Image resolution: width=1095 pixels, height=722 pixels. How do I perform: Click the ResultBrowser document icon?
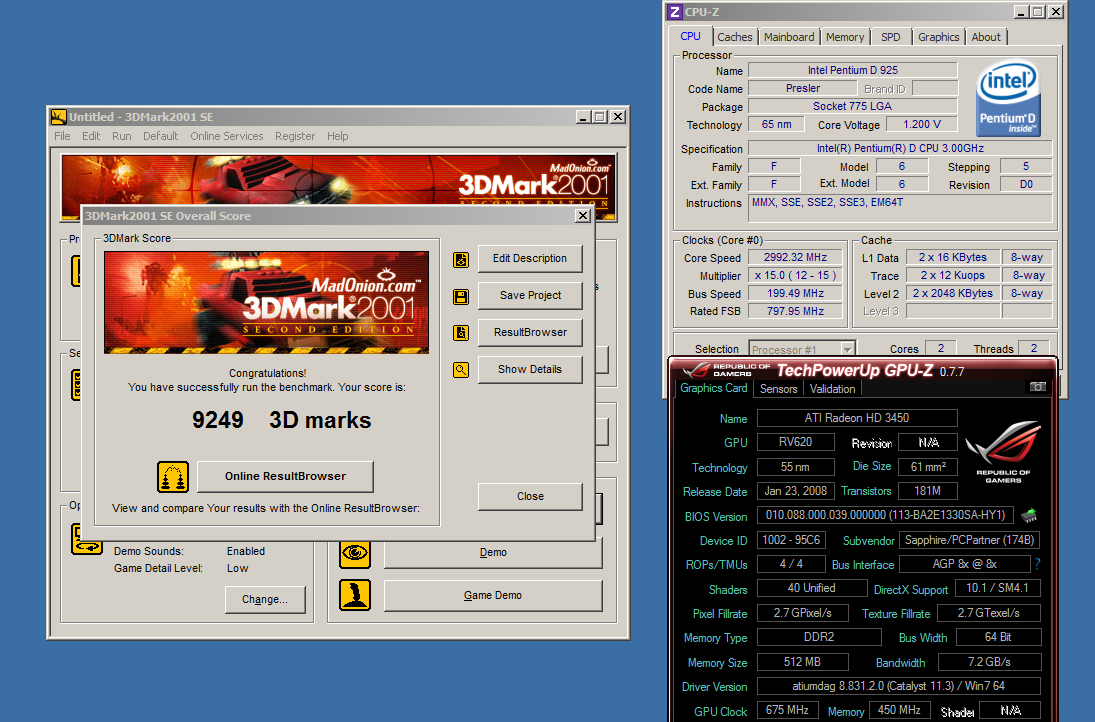pos(461,332)
